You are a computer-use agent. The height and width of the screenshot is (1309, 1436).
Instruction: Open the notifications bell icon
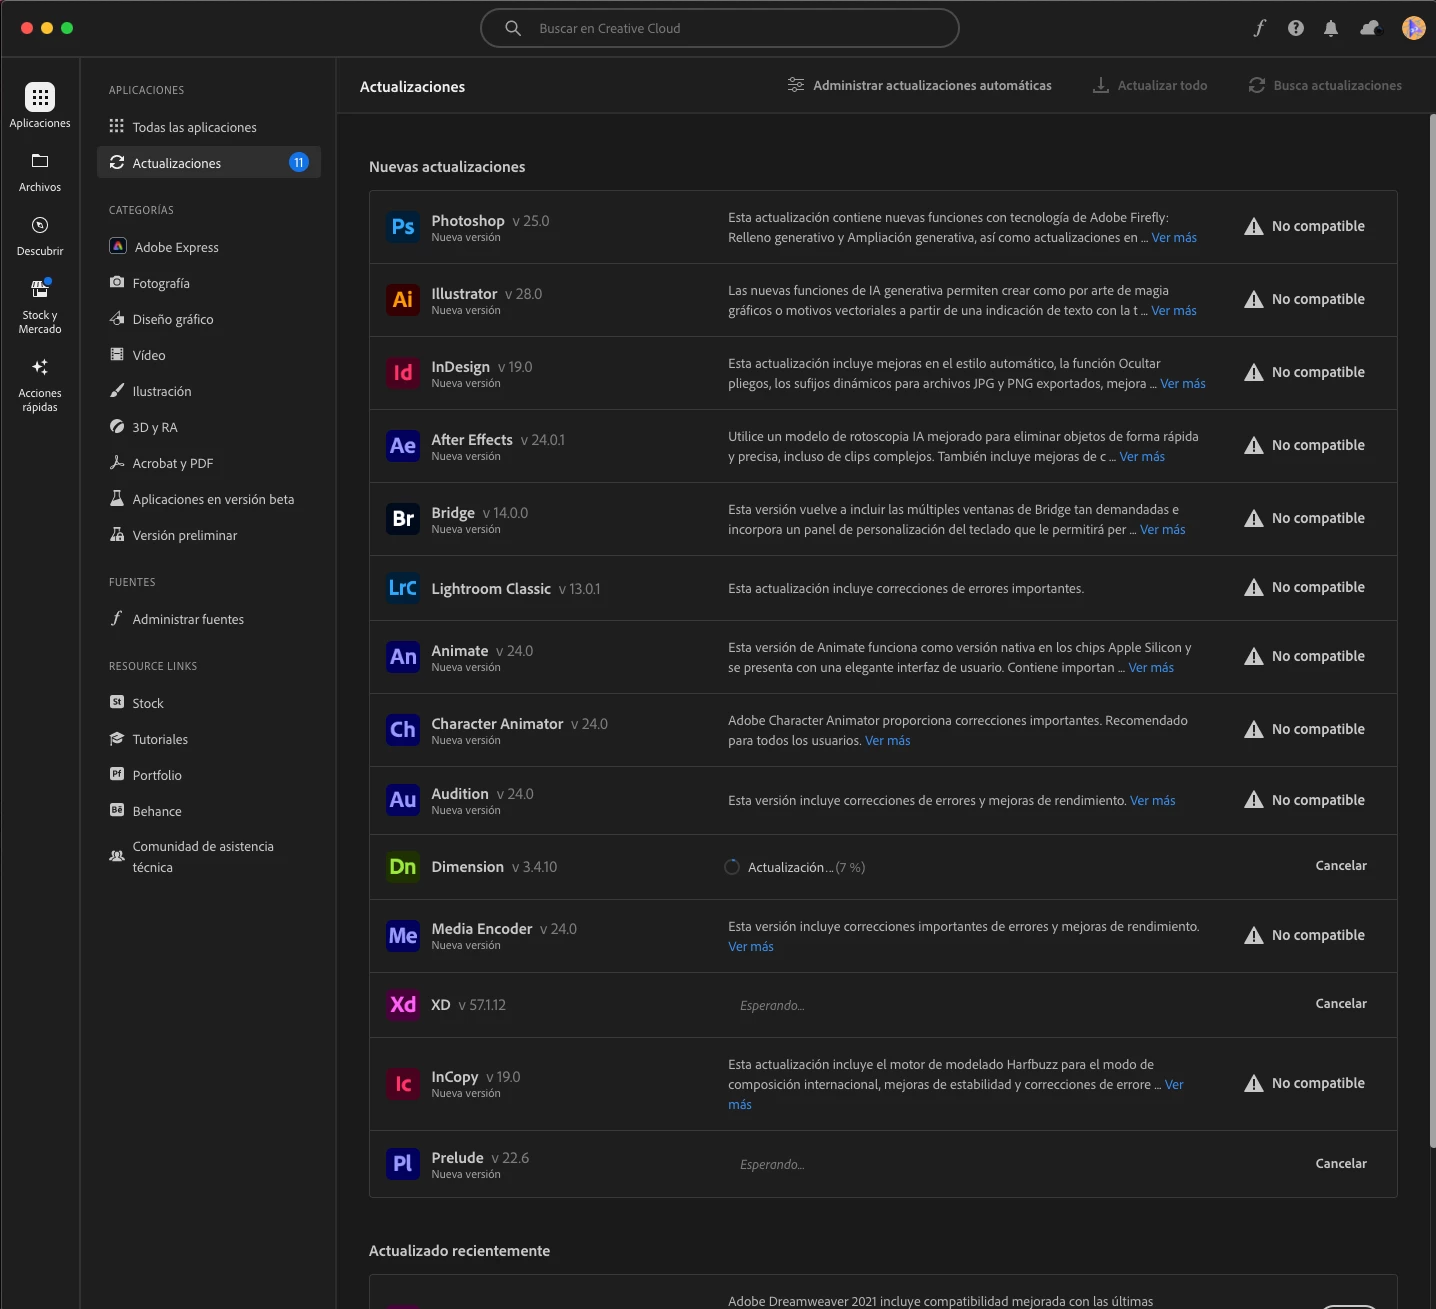pos(1331,28)
